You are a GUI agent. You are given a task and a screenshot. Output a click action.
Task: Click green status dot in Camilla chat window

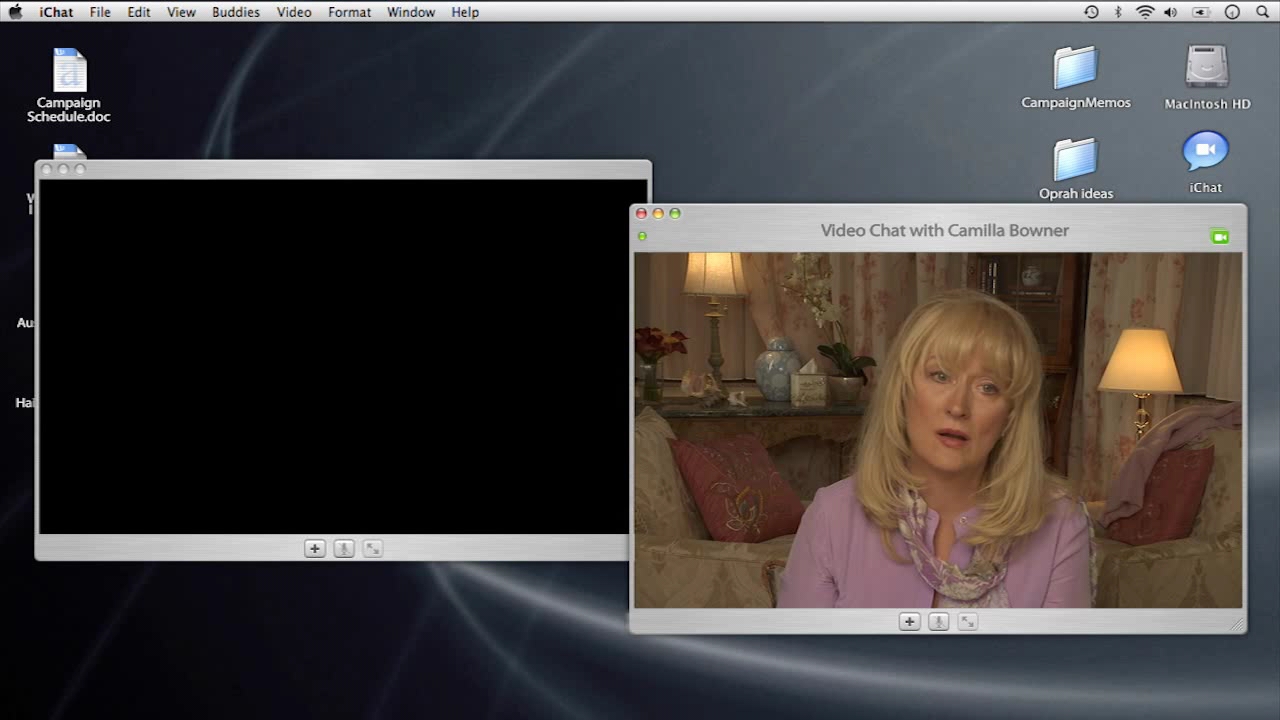click(x=642, y=236)
